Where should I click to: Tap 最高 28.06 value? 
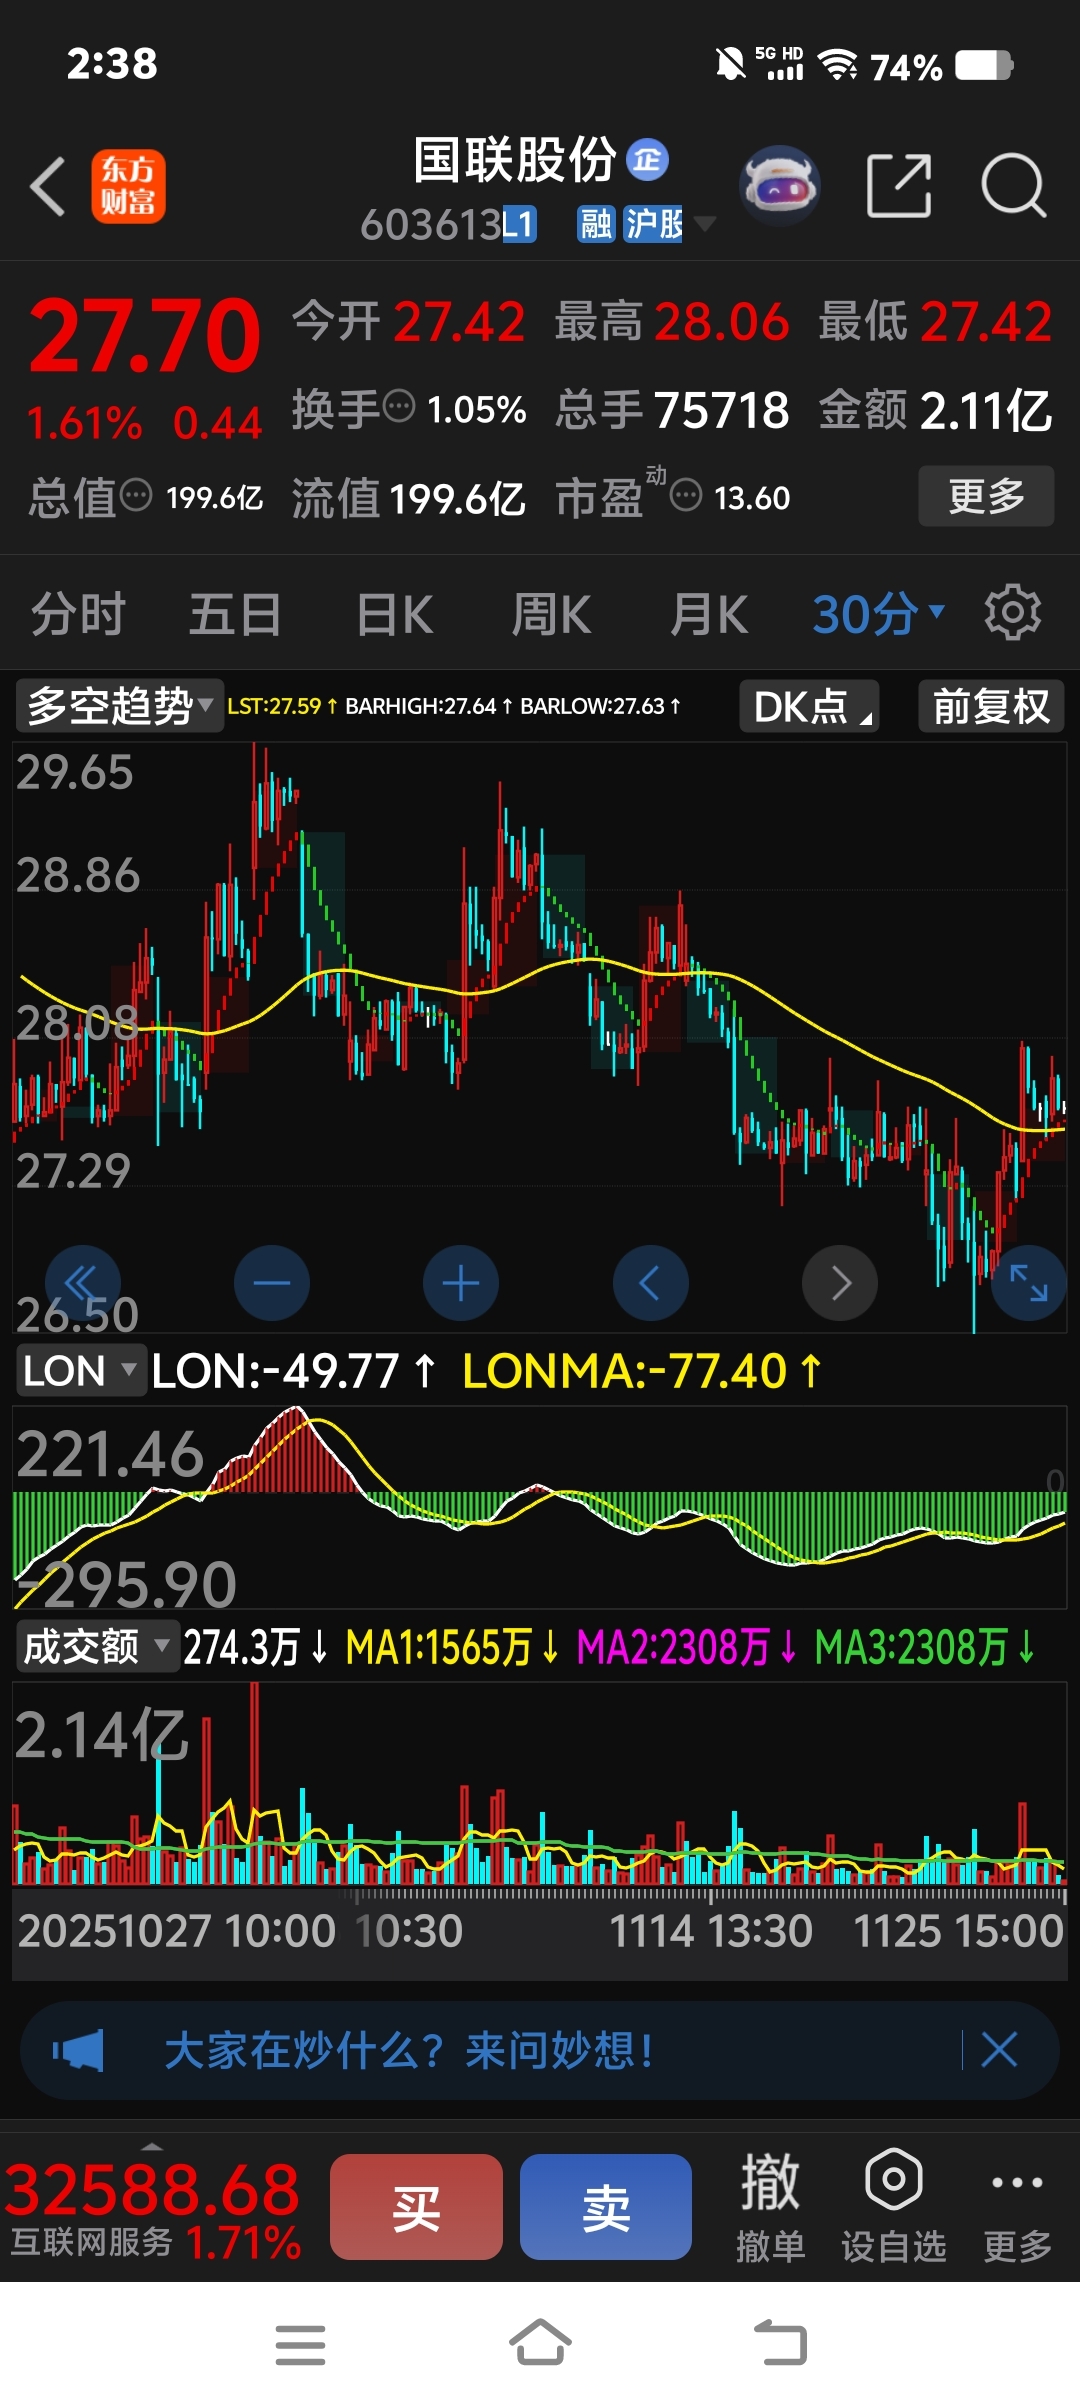(722, 321)
